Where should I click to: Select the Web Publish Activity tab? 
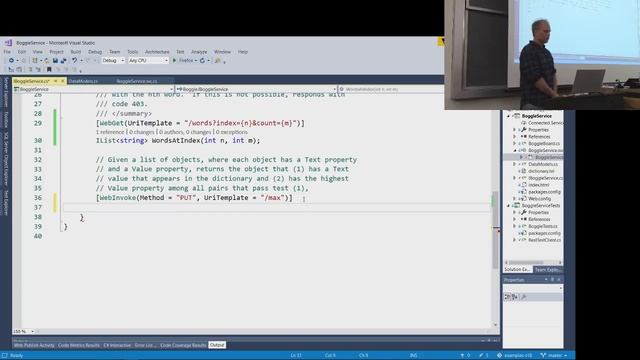(x=34, y=345)
